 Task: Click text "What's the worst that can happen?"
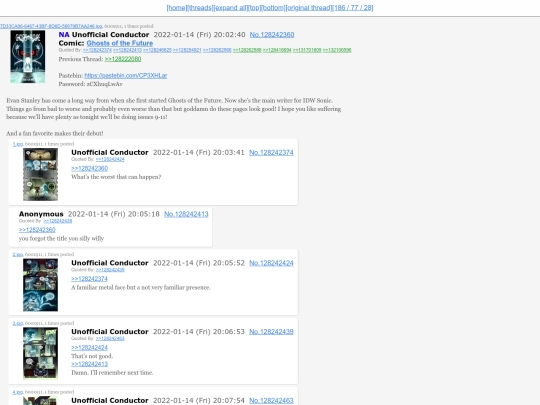[116, 177]
